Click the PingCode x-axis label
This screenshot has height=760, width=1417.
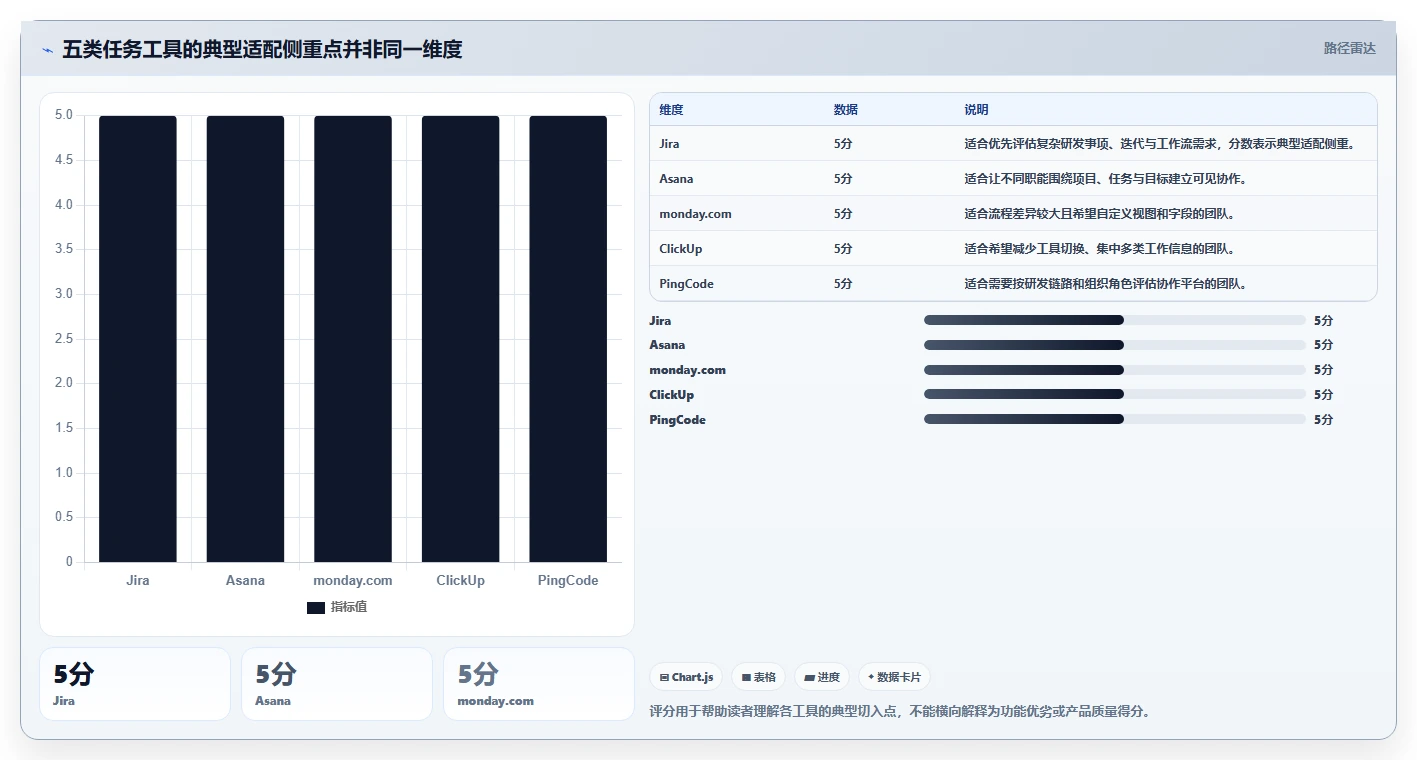(568, 580)
